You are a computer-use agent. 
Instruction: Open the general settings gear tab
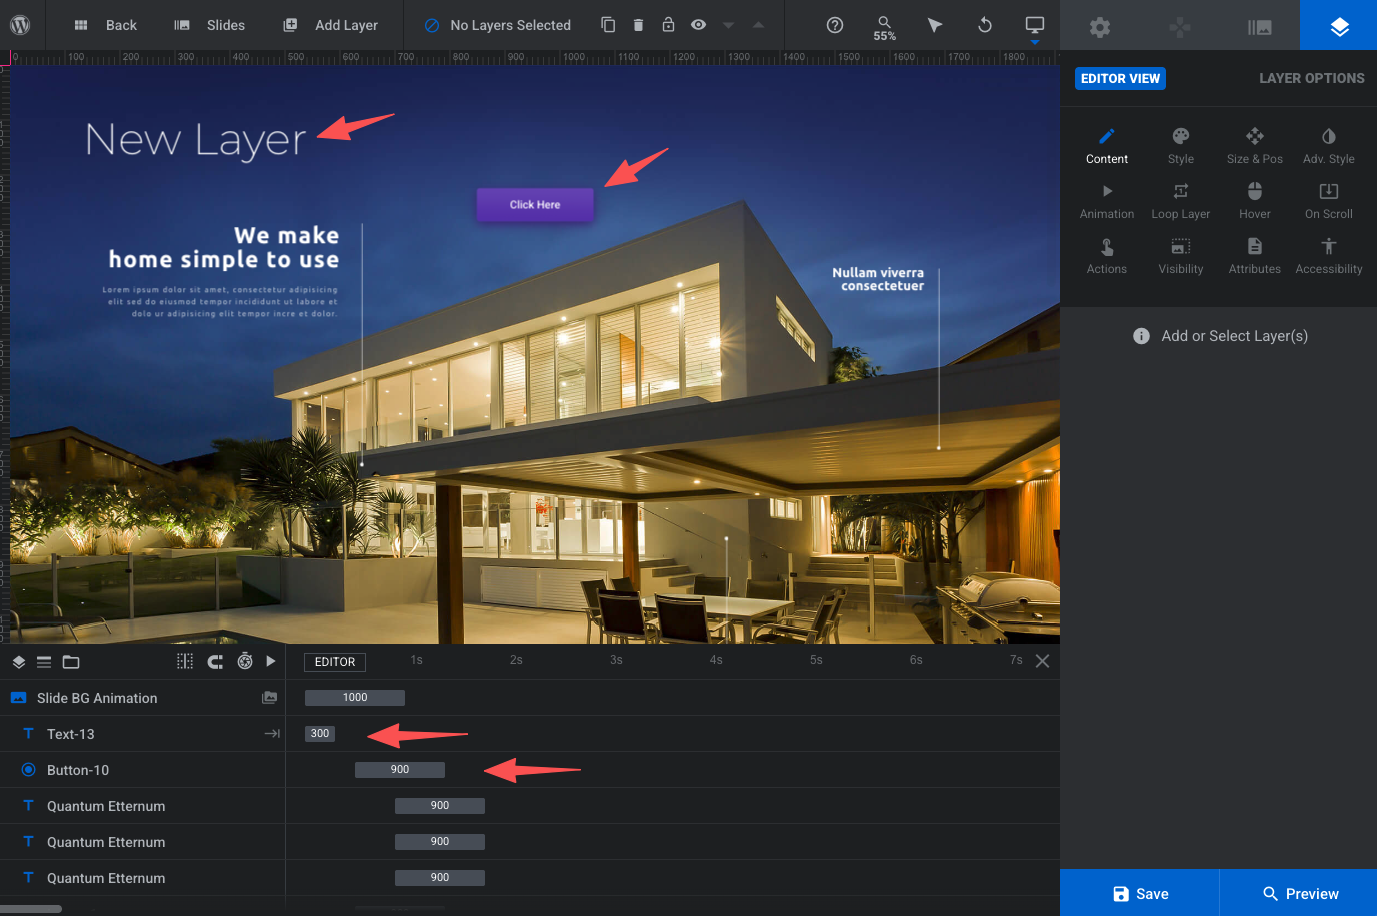coord(1100,27)
